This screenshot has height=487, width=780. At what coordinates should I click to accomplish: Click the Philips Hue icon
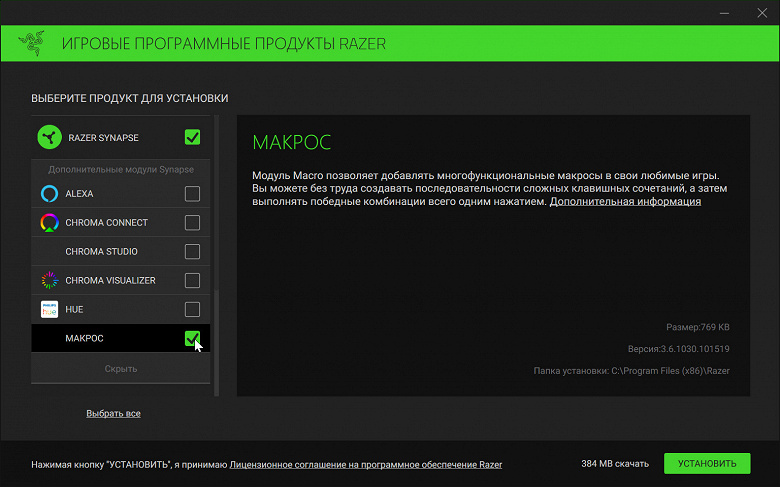click(x=49, y=309)
